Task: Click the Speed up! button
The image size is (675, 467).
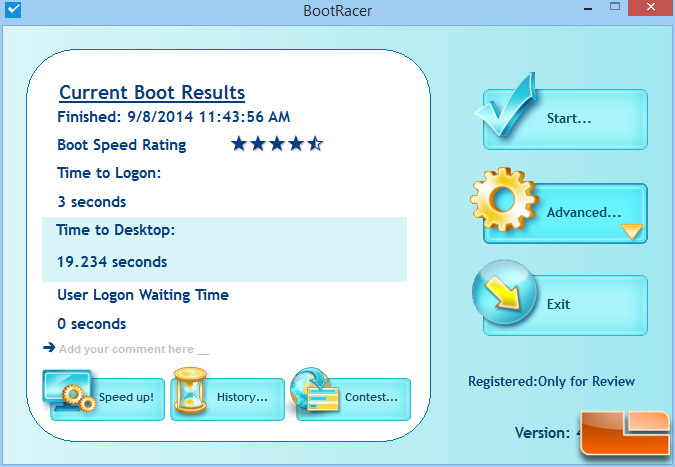Action: coord(107,399)
